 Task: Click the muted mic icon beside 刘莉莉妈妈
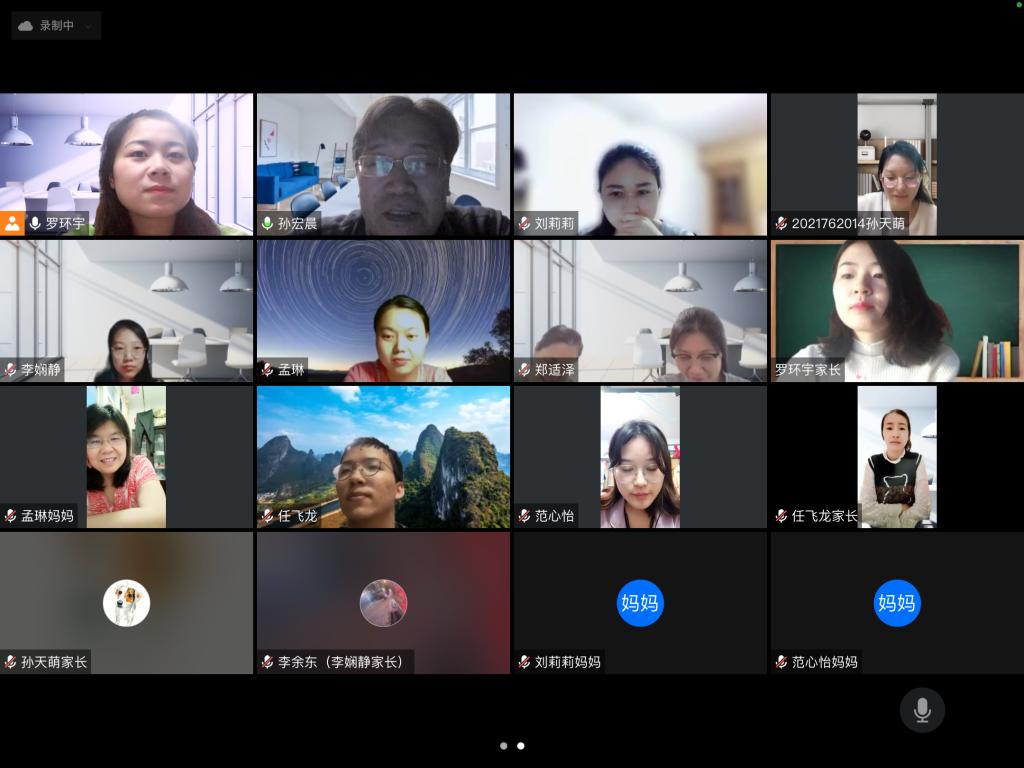coord(524,662)
